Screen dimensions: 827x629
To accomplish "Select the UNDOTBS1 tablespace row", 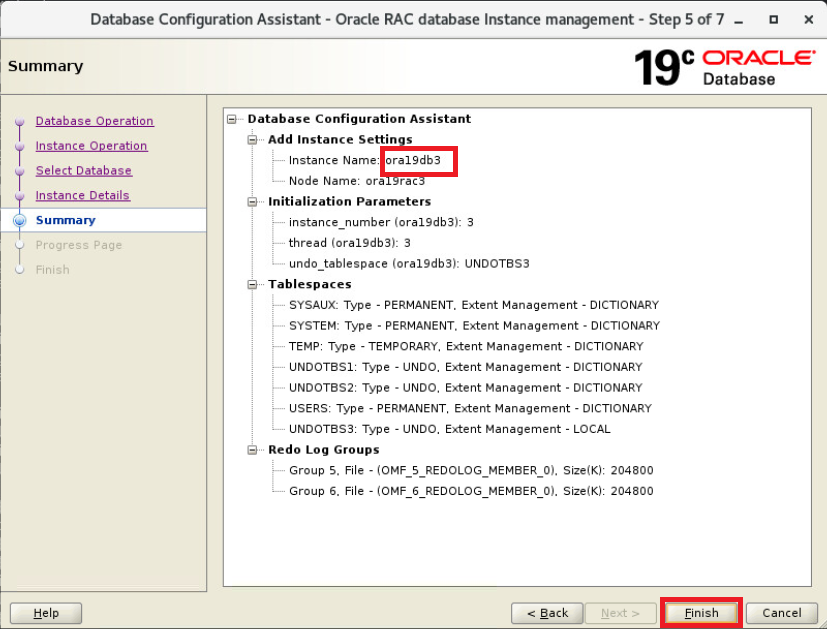I will 465,367.
